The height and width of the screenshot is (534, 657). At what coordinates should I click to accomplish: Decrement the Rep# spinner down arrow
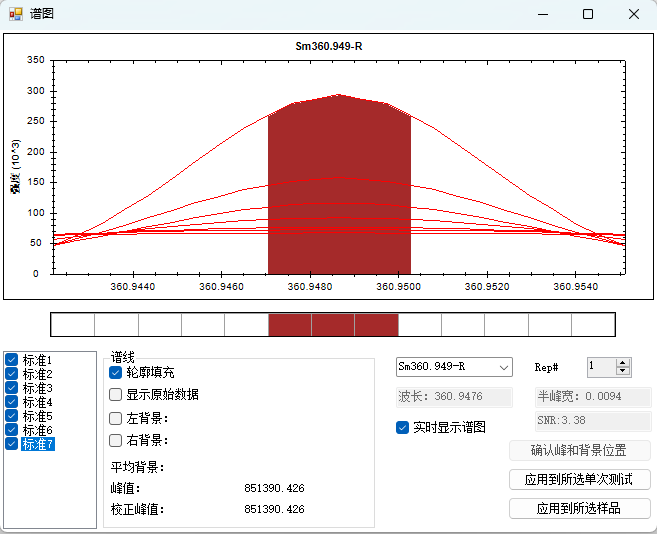coord(623,372)
